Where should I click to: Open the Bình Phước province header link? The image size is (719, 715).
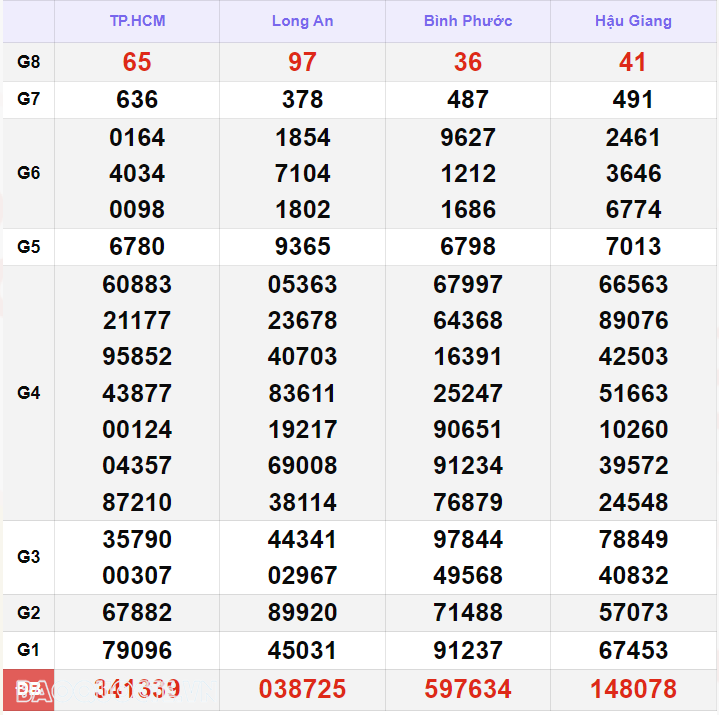(467, 21)
